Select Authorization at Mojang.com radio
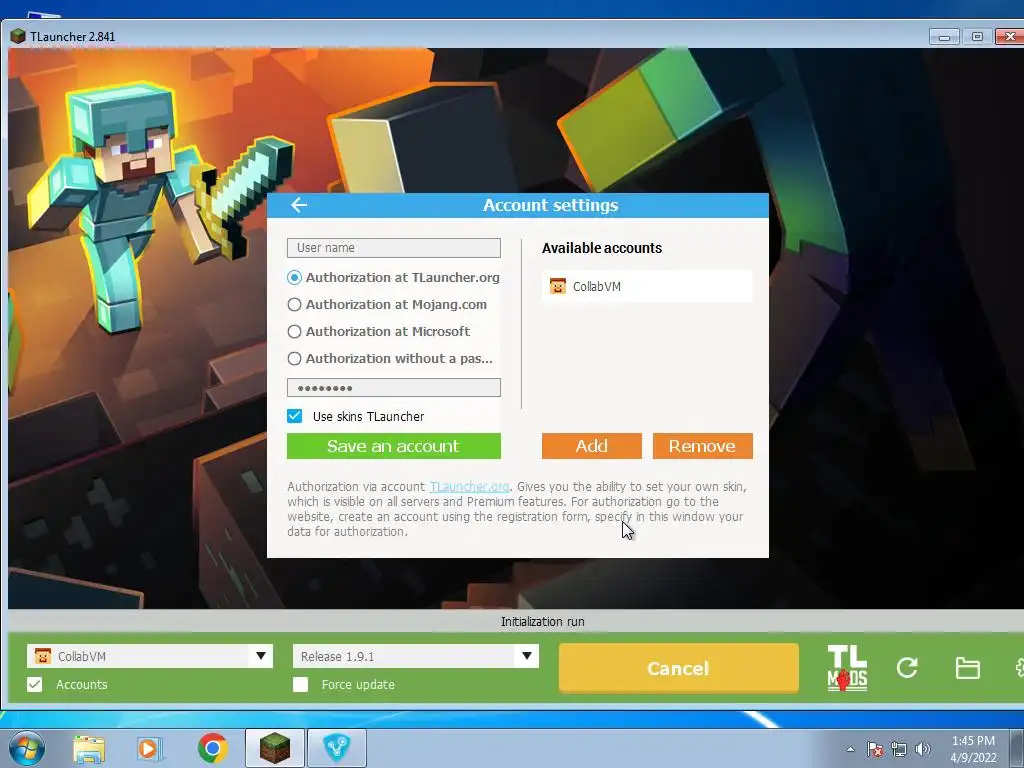Image resolution: width=1024 pixels, height=768 pixels. pos(295,304)
